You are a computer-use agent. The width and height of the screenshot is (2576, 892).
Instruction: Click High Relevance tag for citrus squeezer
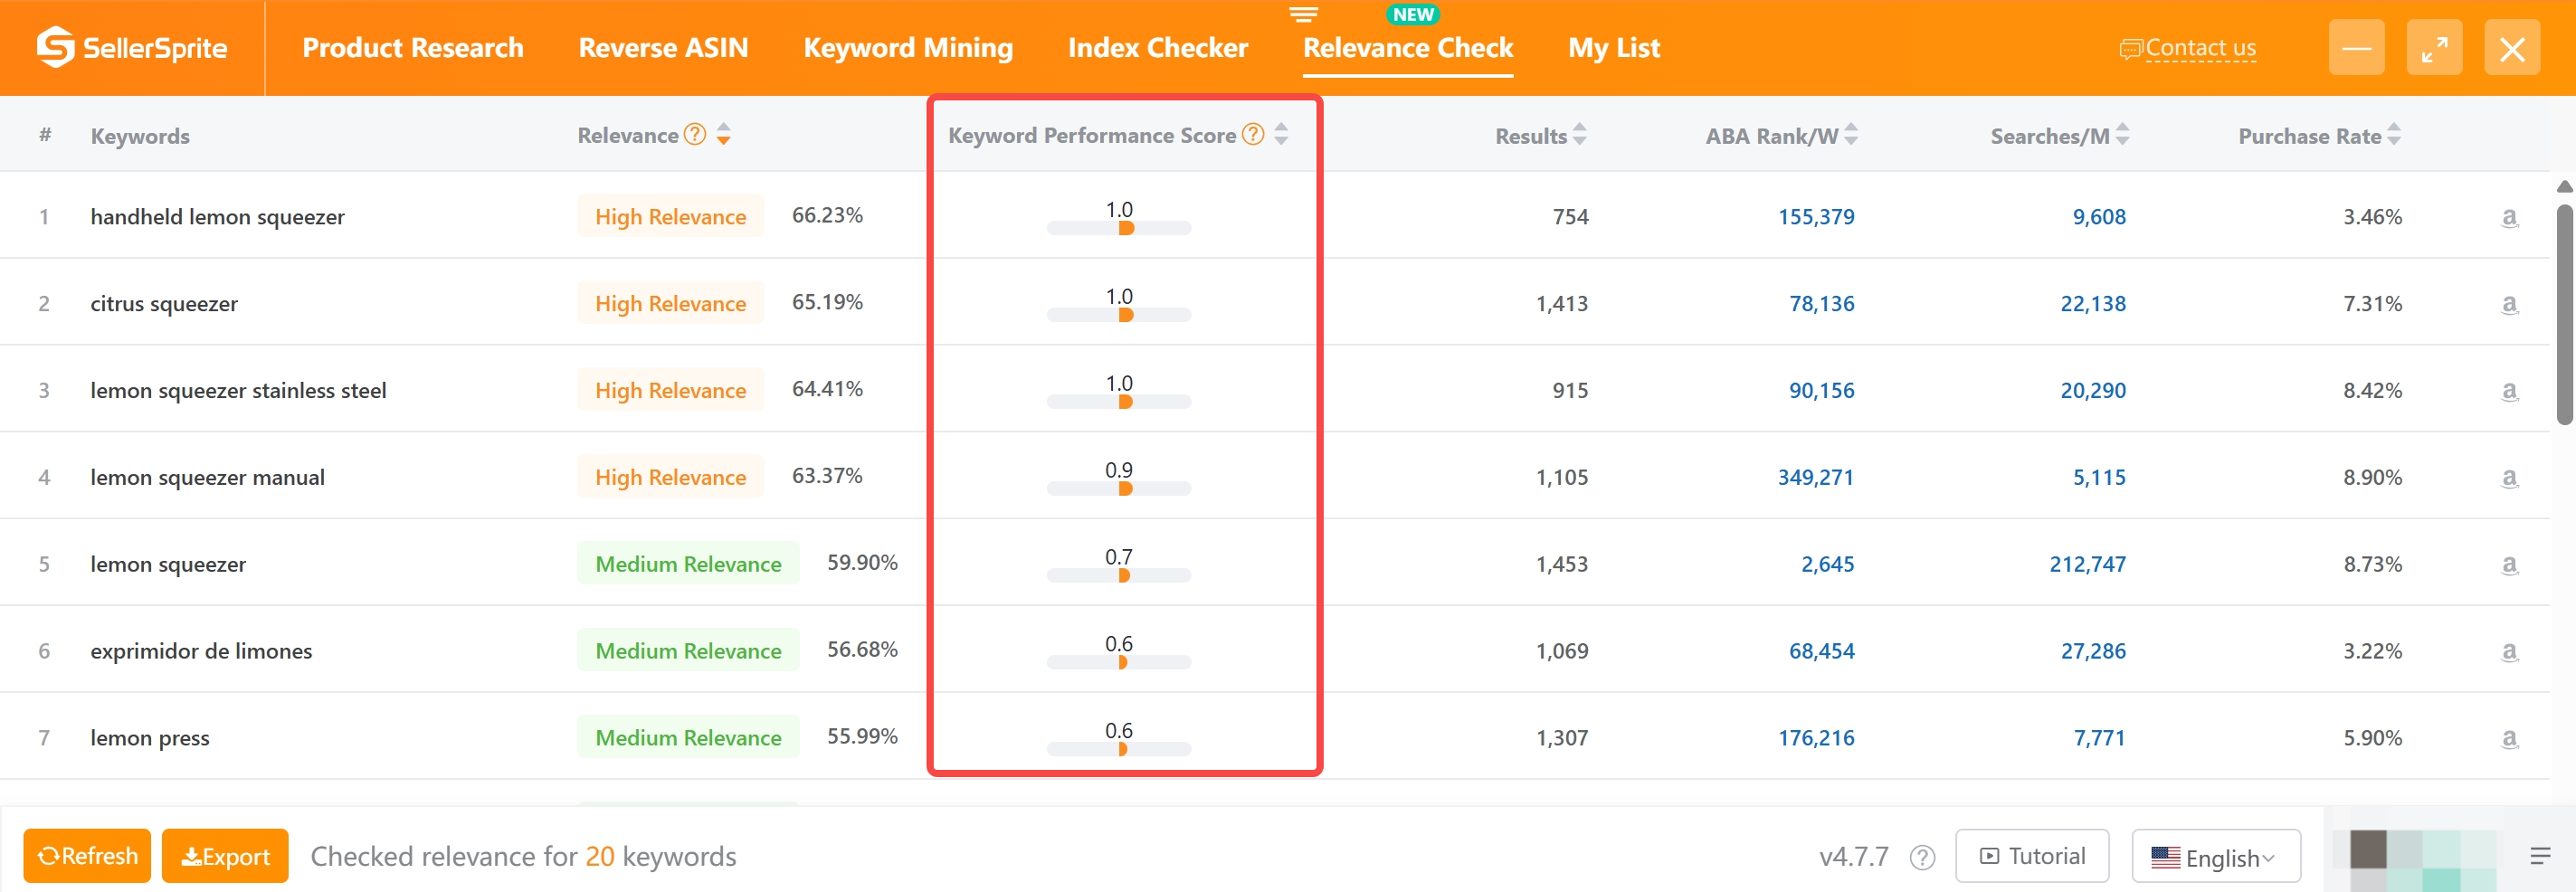pyautogui.click(x=670, y=303)
